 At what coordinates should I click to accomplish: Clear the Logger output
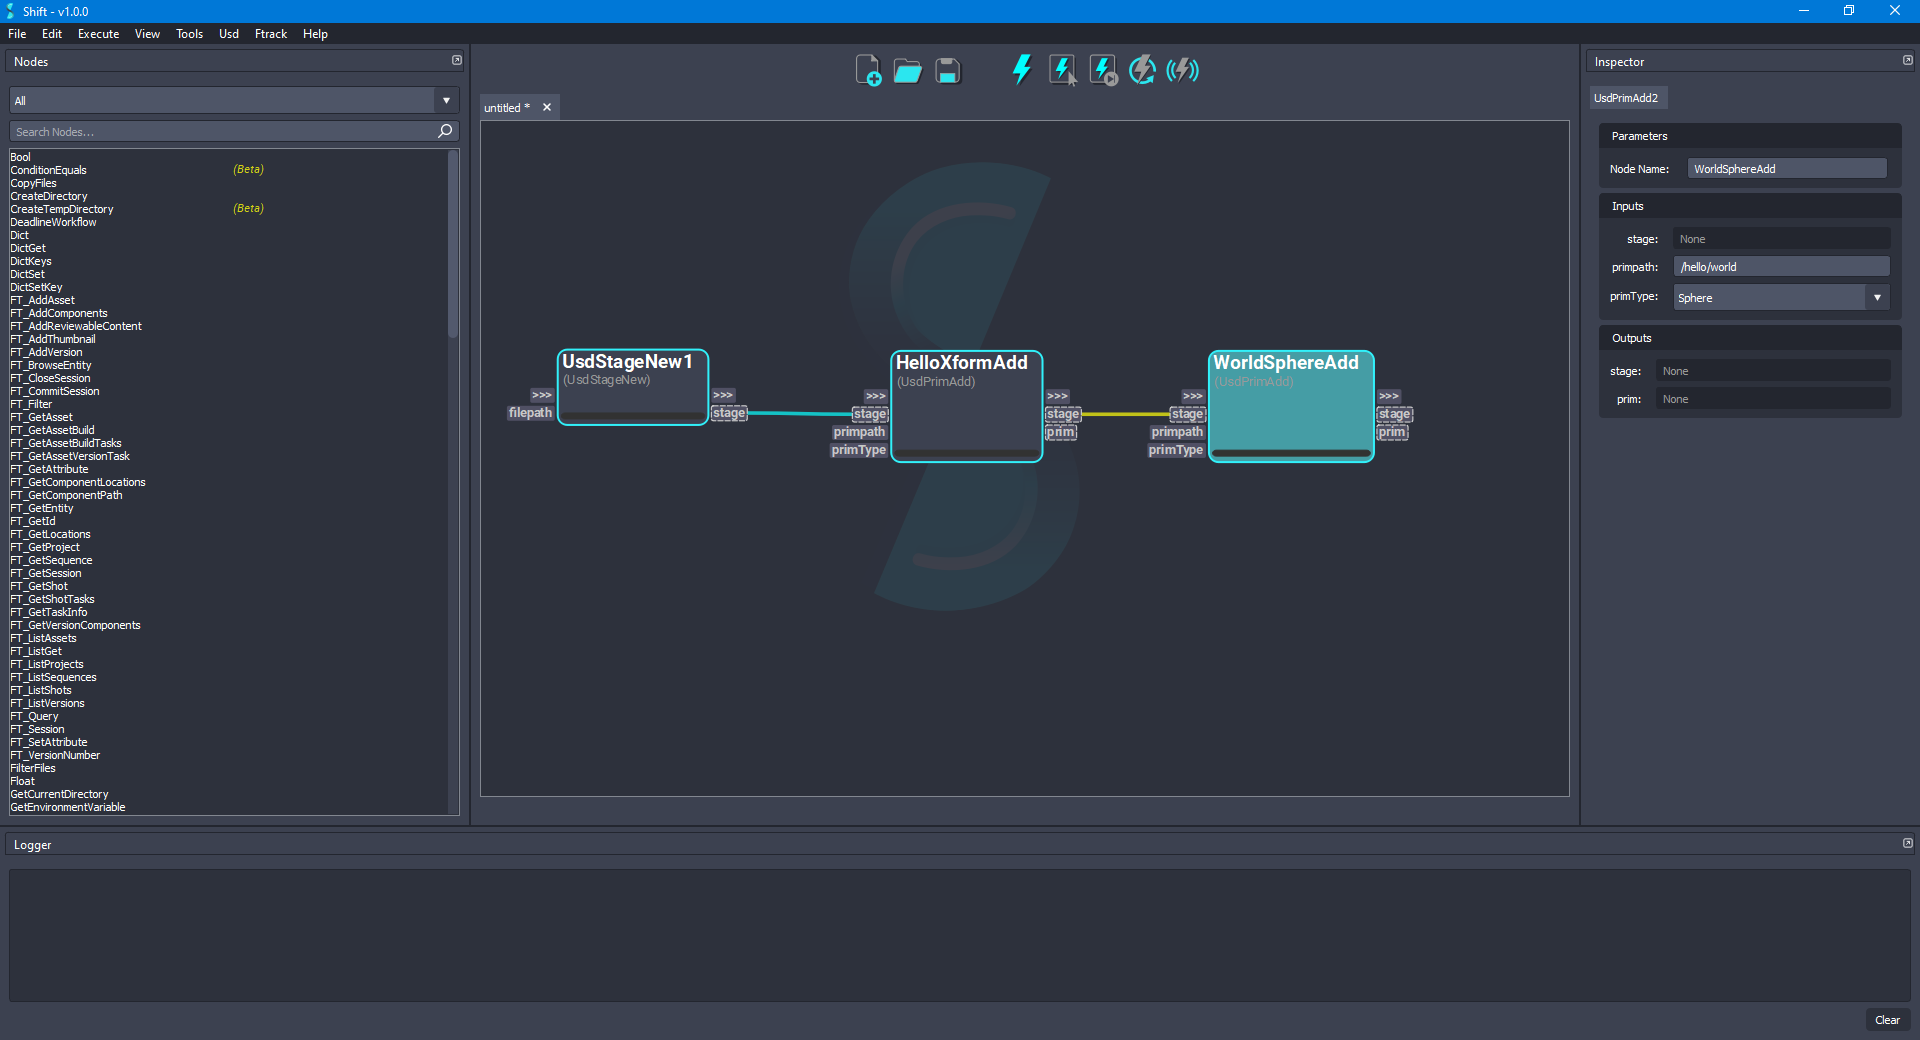coord(1887,1020)
